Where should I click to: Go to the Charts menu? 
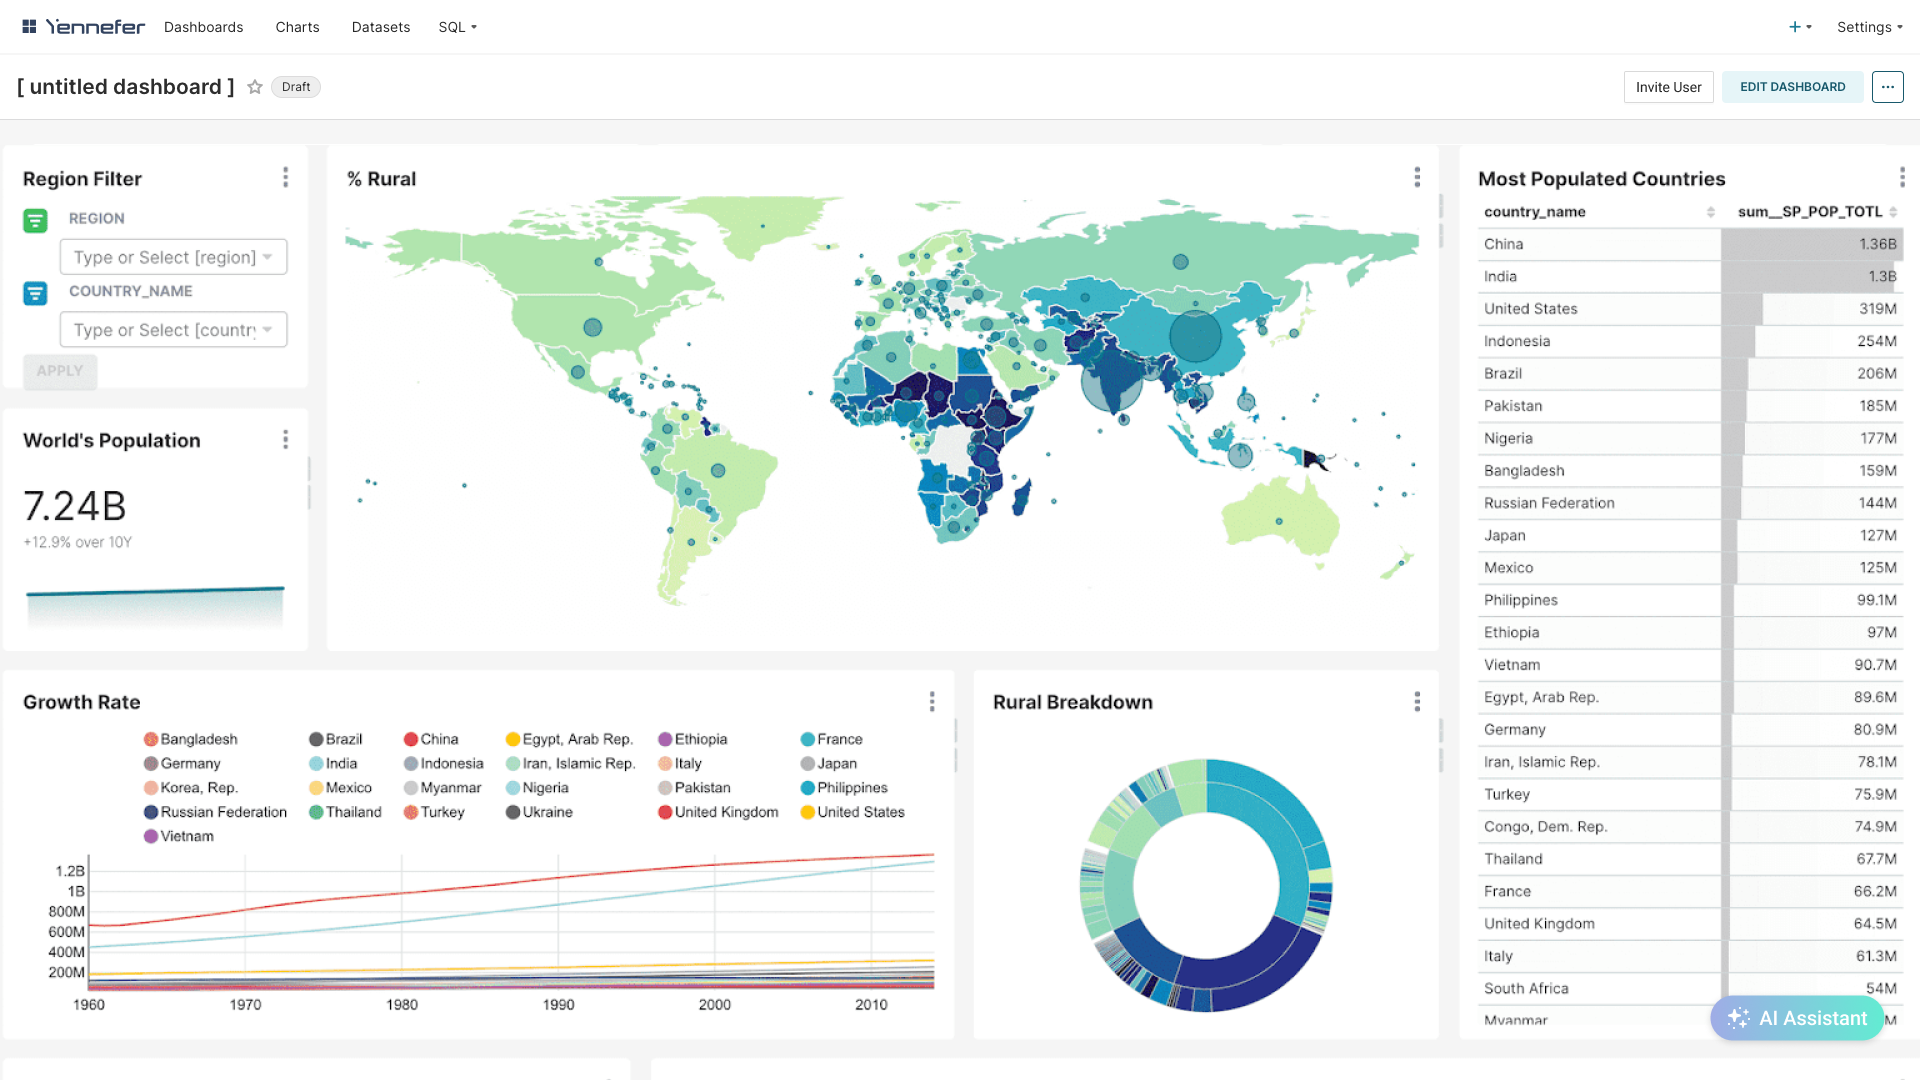(x=297, y=27)
